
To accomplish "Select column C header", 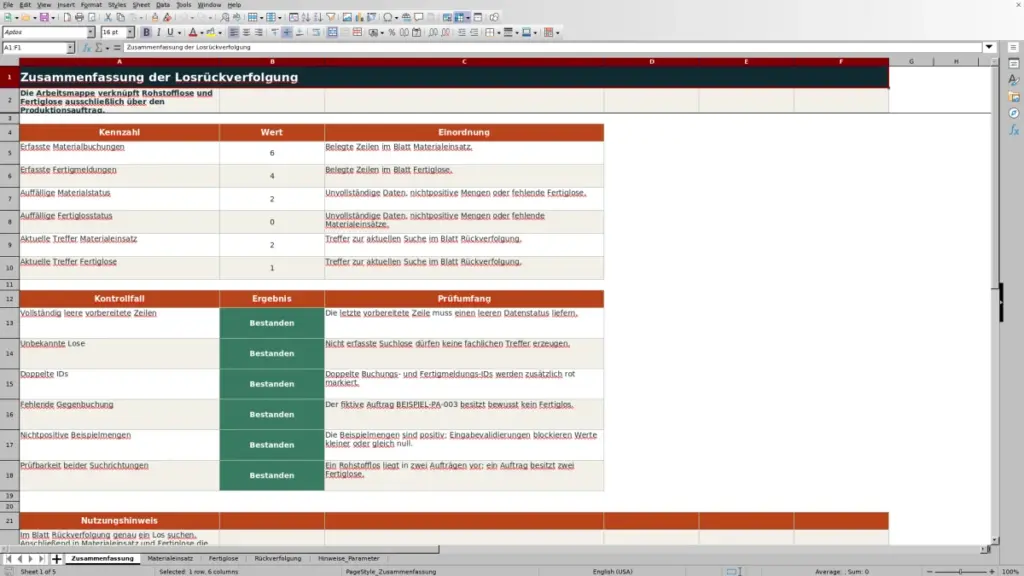I will tap(464, 61).
